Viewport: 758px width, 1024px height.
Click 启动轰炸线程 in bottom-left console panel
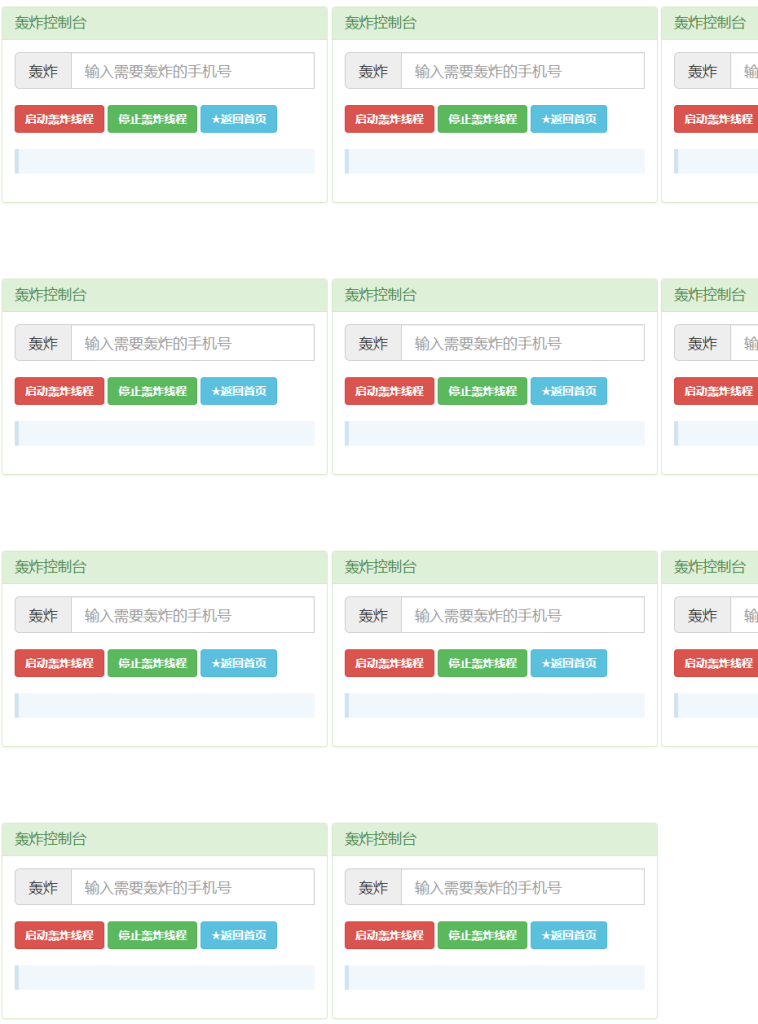[59, 935]
